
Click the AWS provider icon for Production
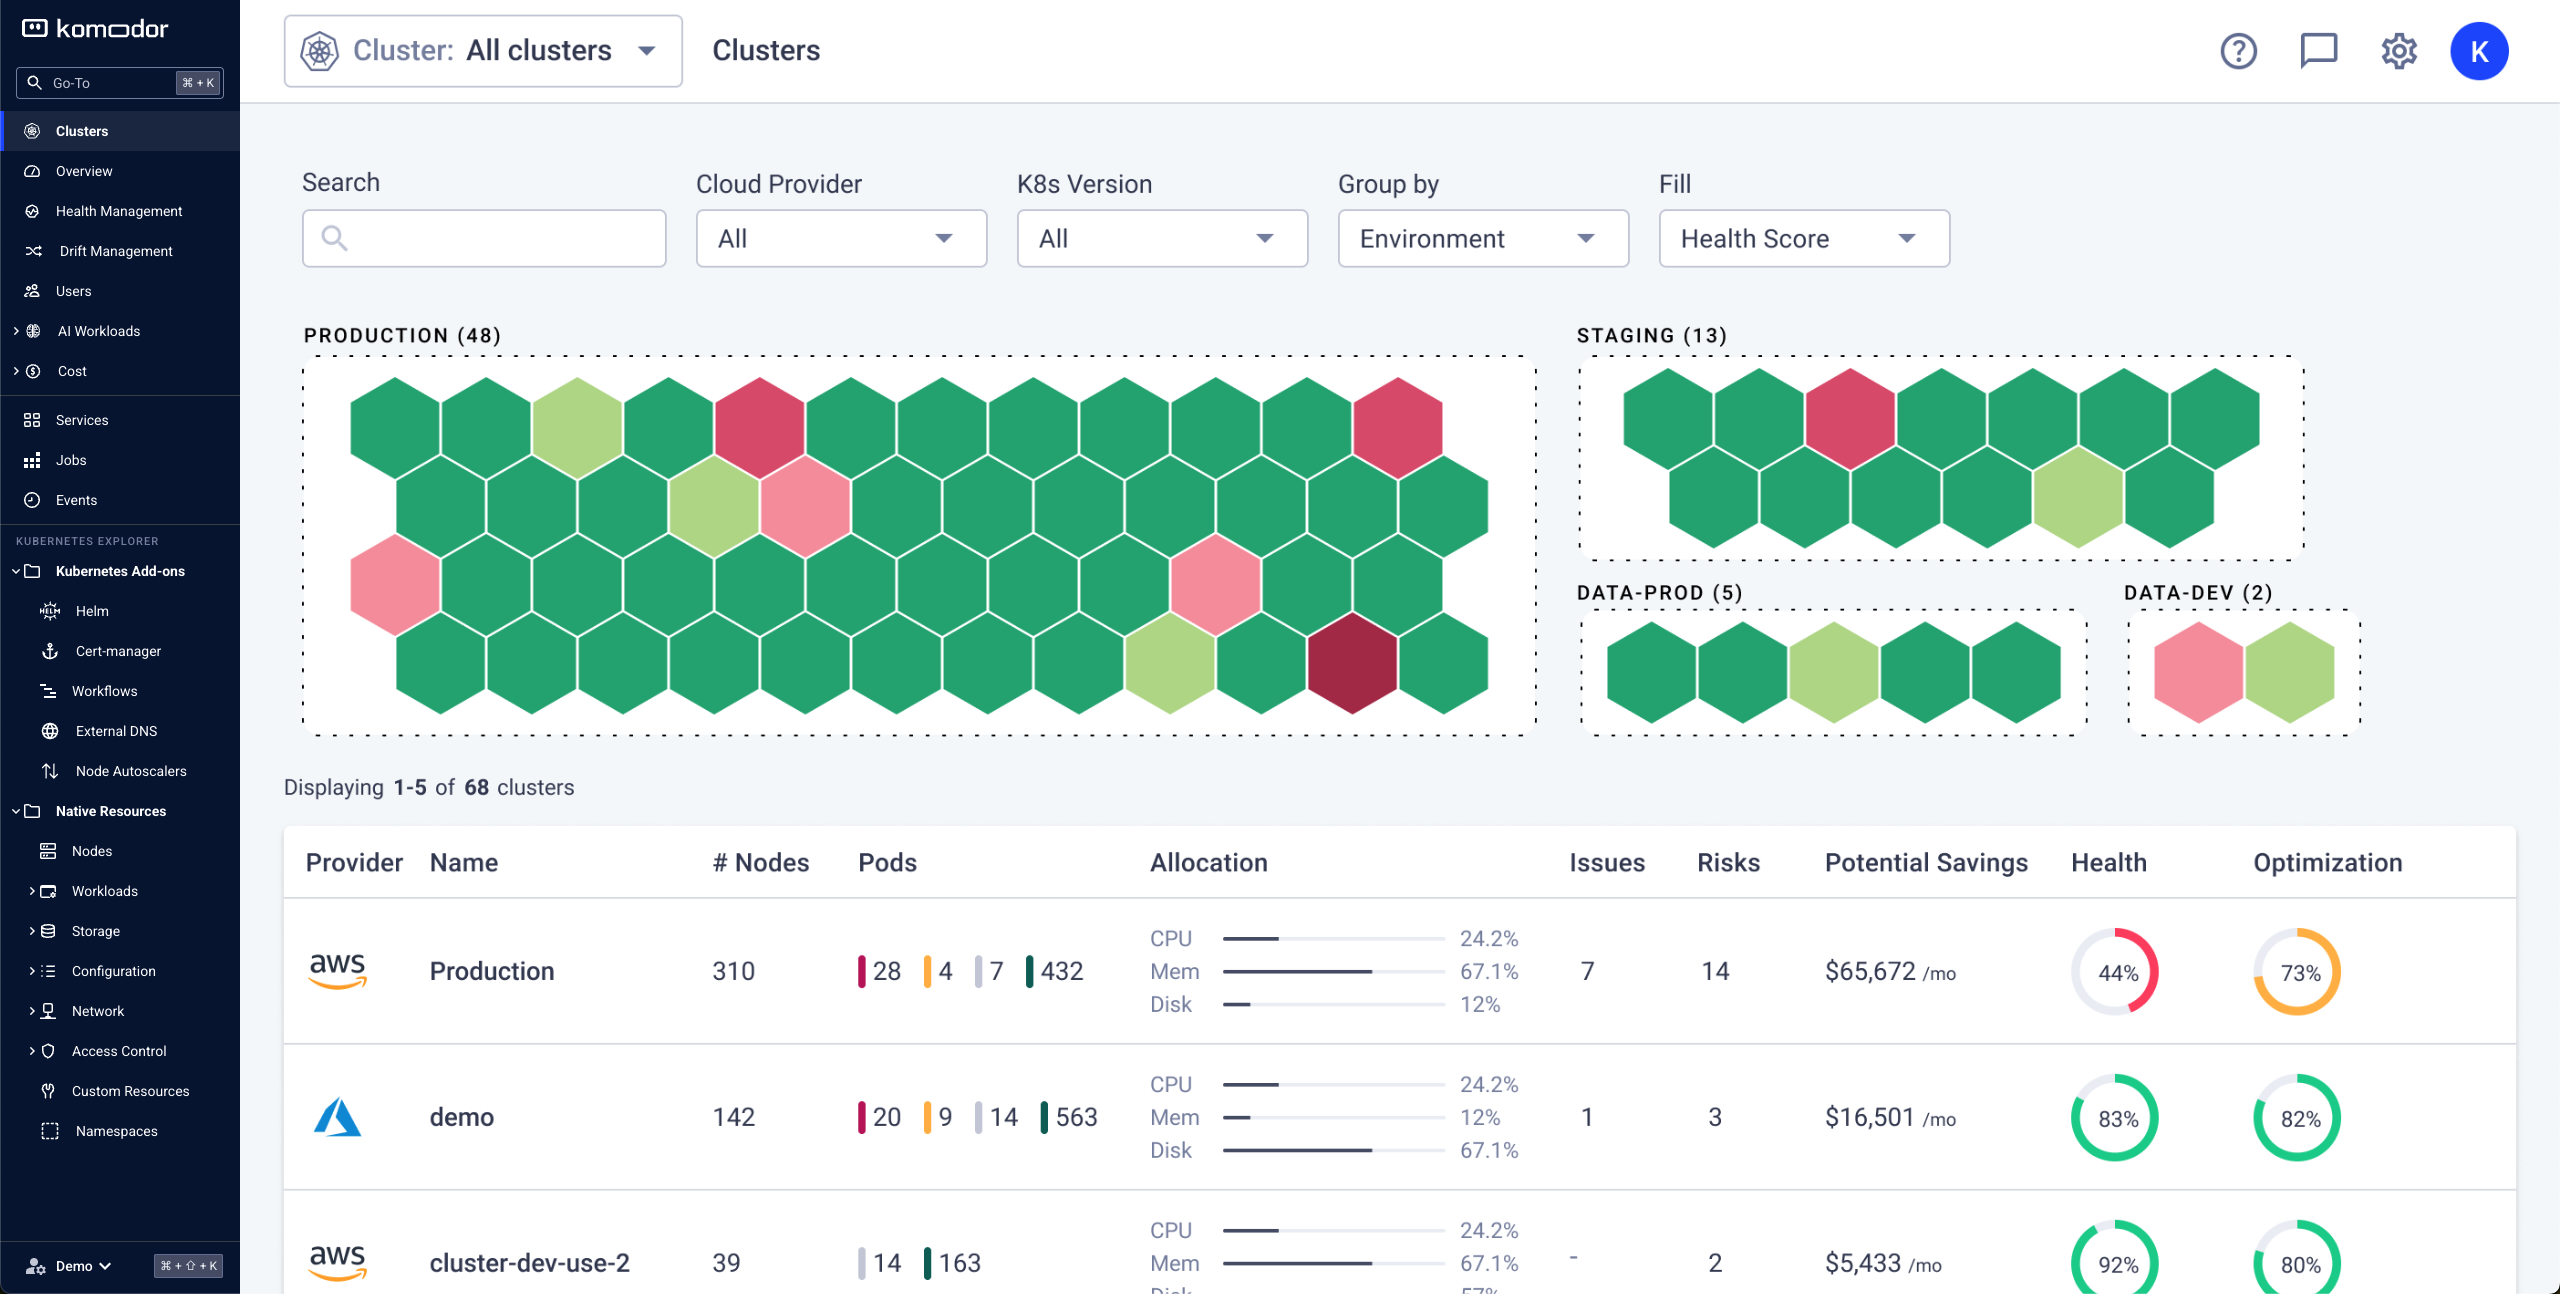[337, 970]
